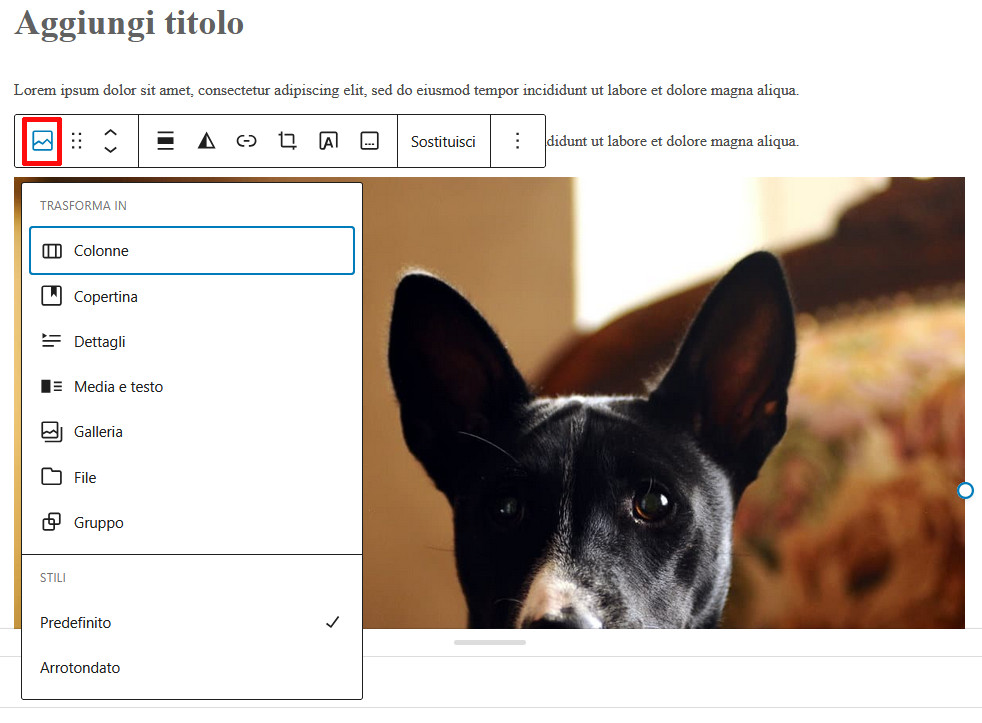The width and height of the screenshot is (982, 723).
Task: Apply duotone filter triangle icon
Action: (x=207, y=141)
